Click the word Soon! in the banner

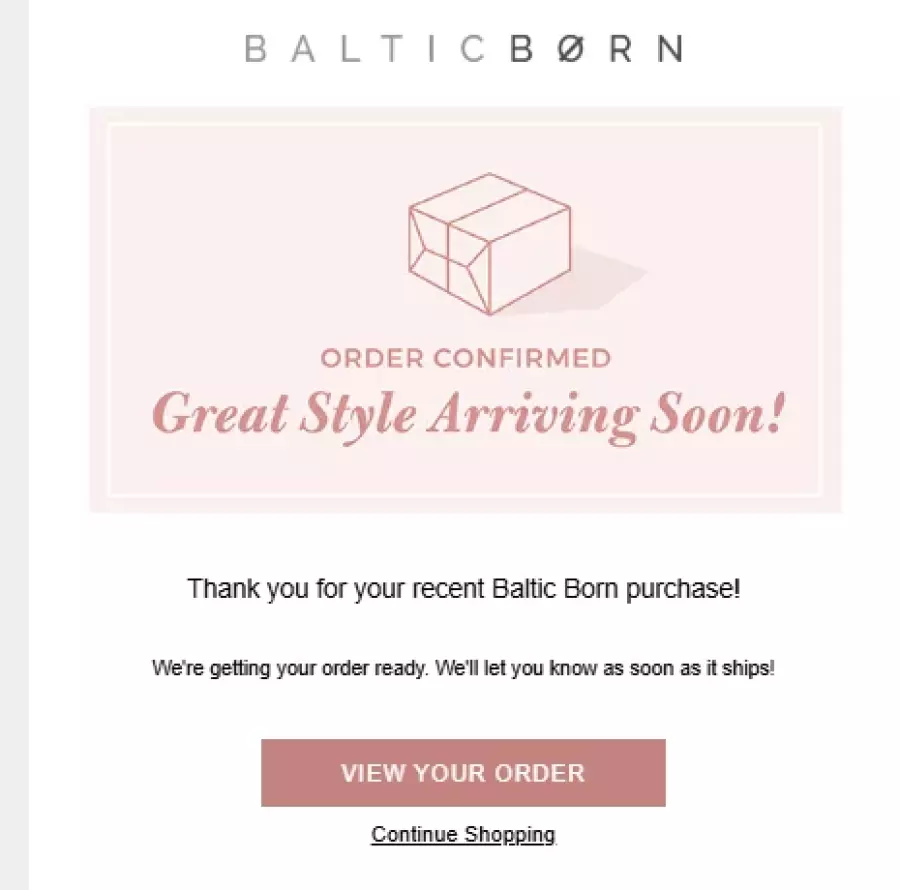[x=717, y=412]
